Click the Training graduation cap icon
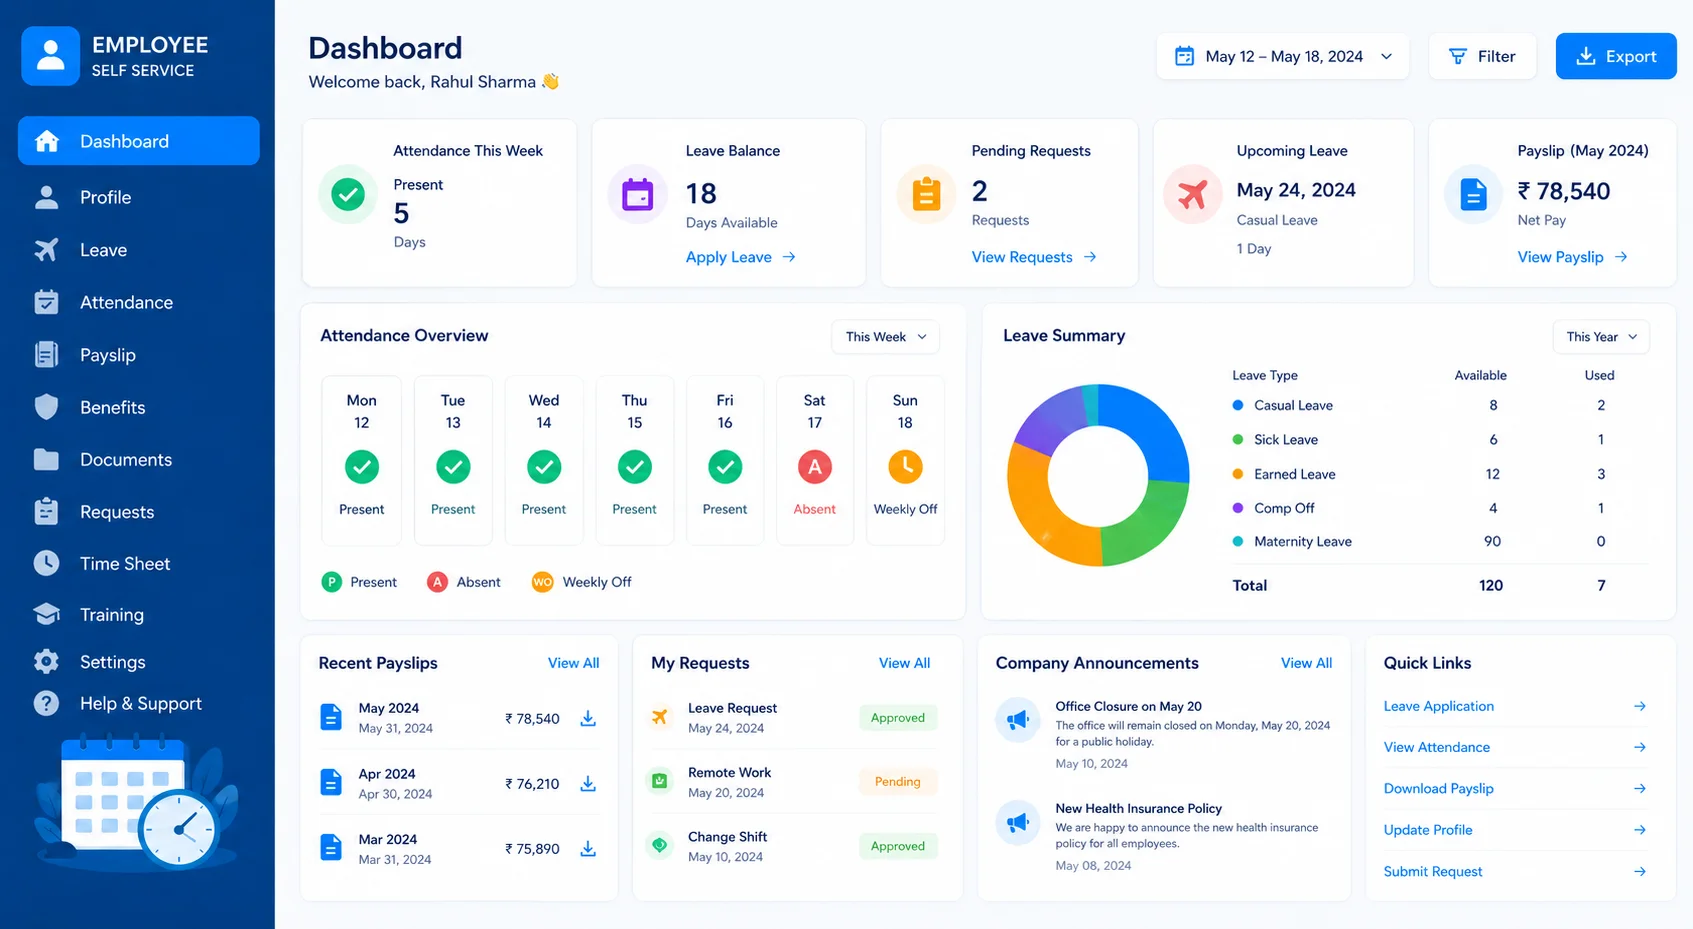The height and width of the screenshot is (929, 1693). coord(46,614)
